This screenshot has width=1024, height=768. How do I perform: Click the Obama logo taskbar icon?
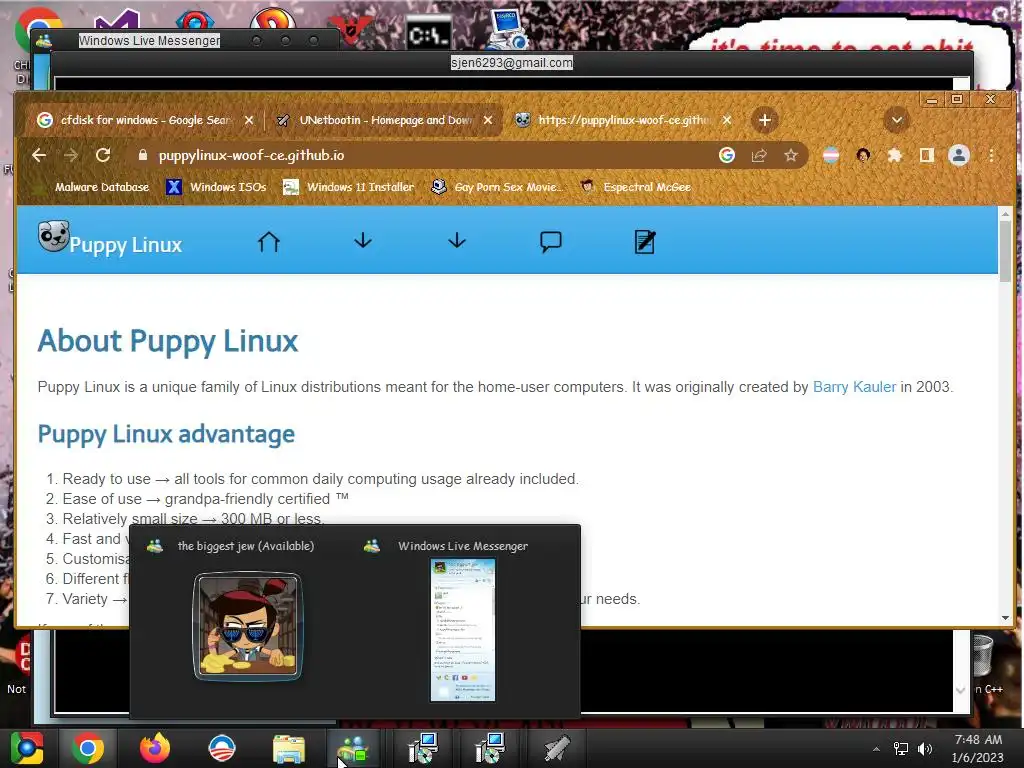pyautogui.click(x=221, y=748)
